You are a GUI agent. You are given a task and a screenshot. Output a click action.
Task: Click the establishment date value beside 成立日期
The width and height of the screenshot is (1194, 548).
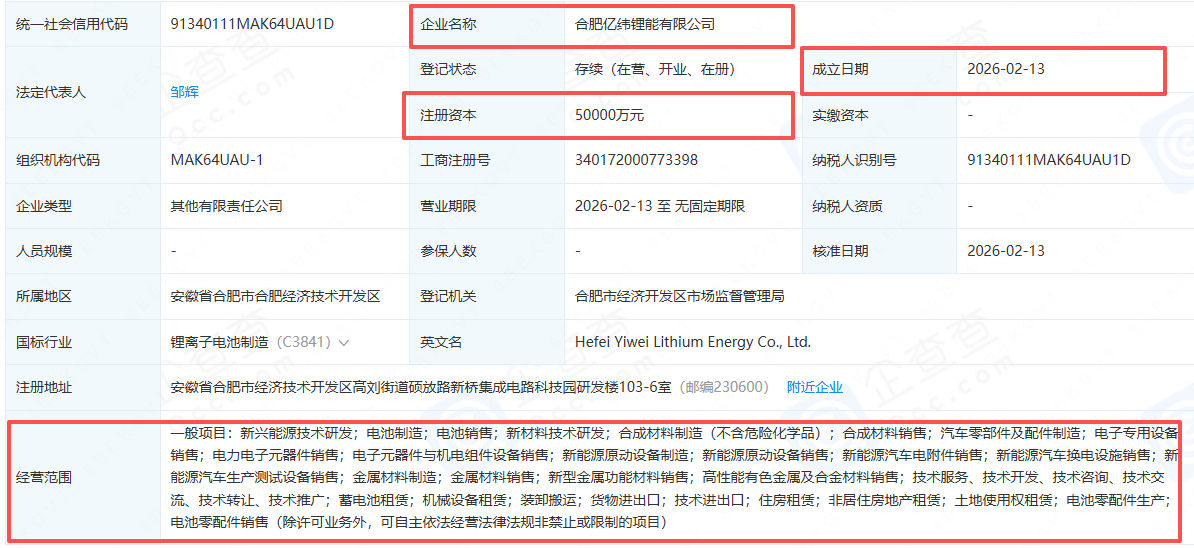pos(1005,69)
